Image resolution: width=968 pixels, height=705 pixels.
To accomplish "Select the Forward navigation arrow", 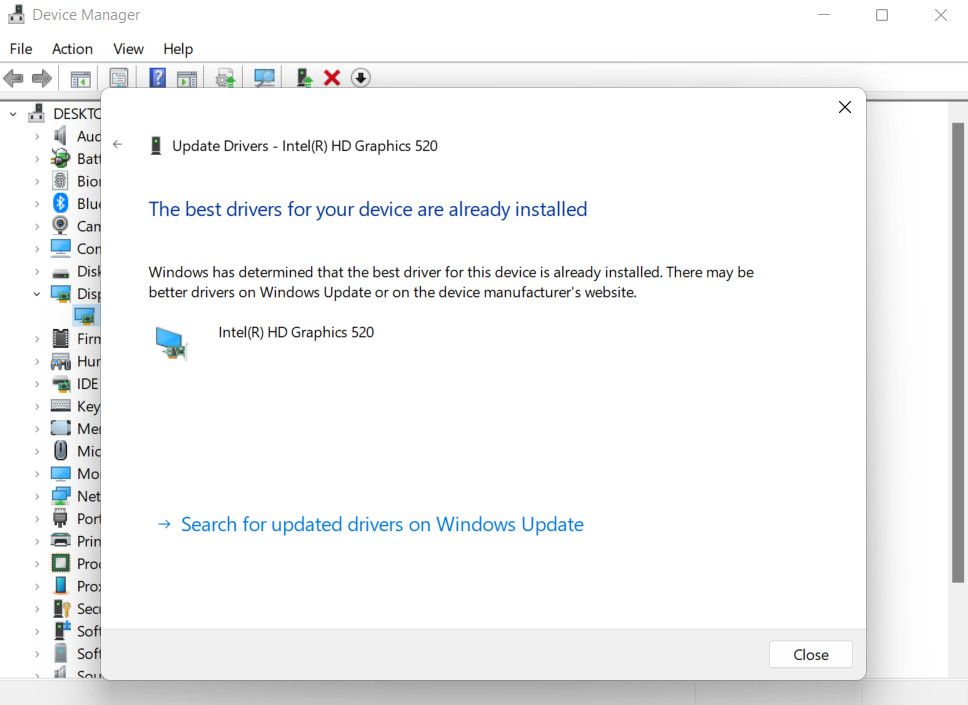I will (39, 78).
